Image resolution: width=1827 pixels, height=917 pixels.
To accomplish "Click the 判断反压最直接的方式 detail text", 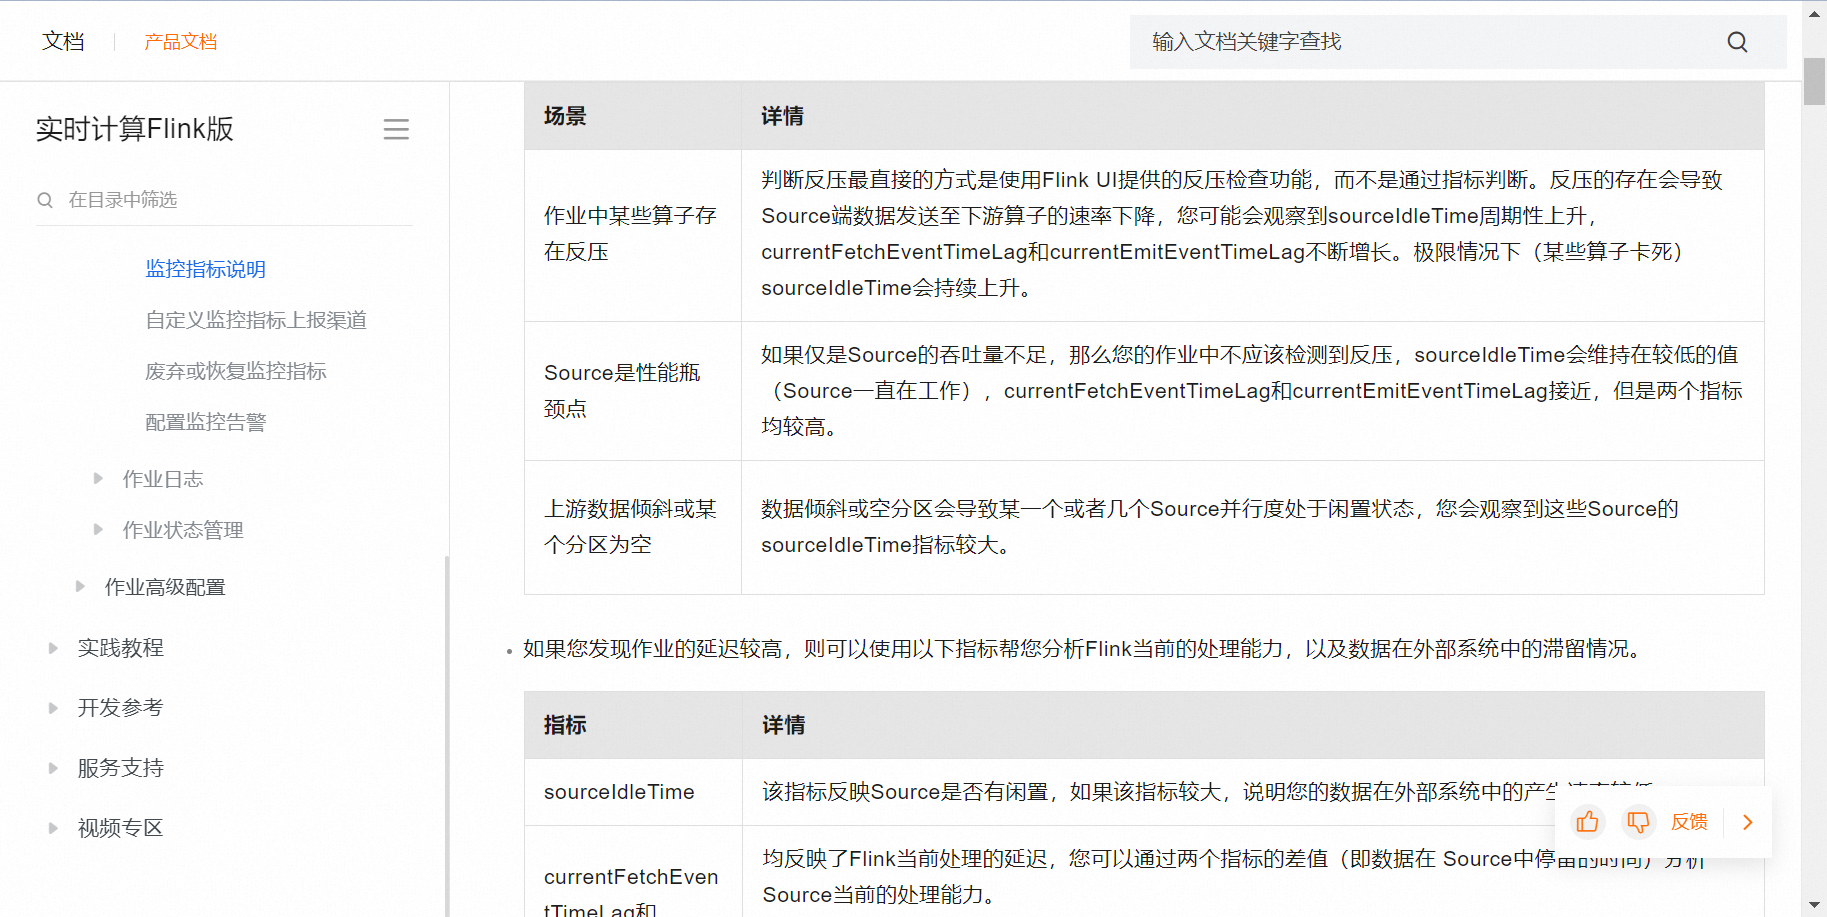I will (x=1242, y=234).
